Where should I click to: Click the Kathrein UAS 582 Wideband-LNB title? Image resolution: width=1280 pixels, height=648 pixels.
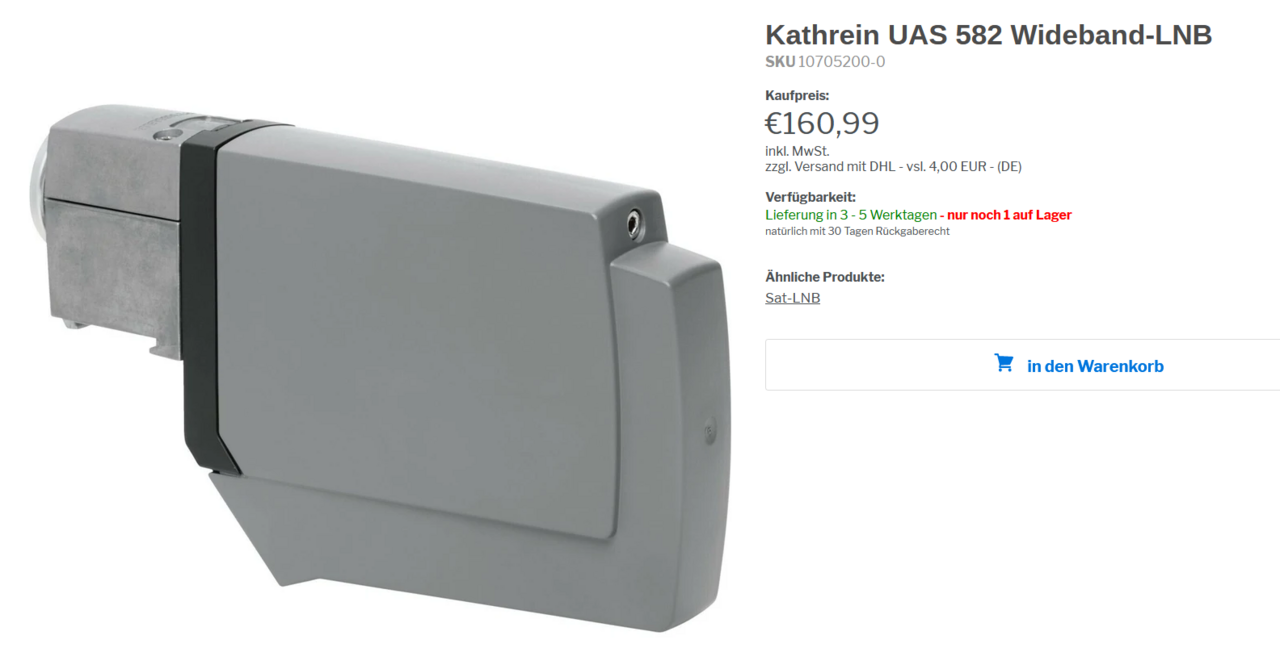(x=989, y=35)
